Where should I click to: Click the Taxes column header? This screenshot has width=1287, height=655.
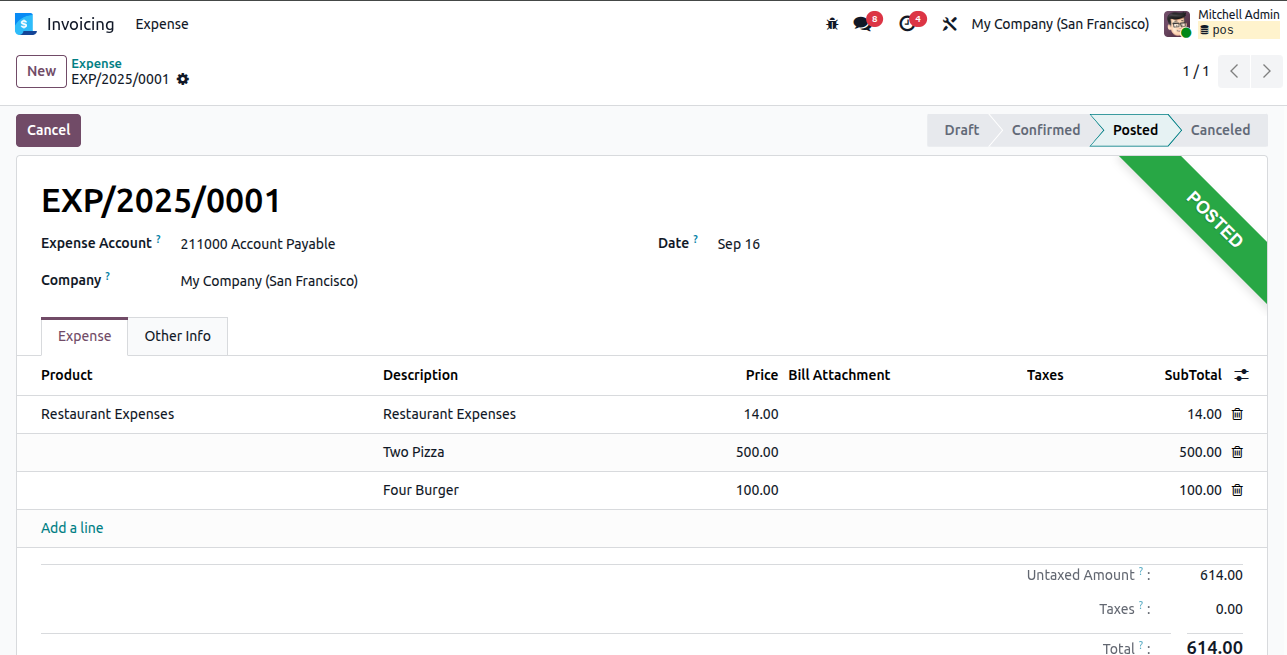(1045, 375)
